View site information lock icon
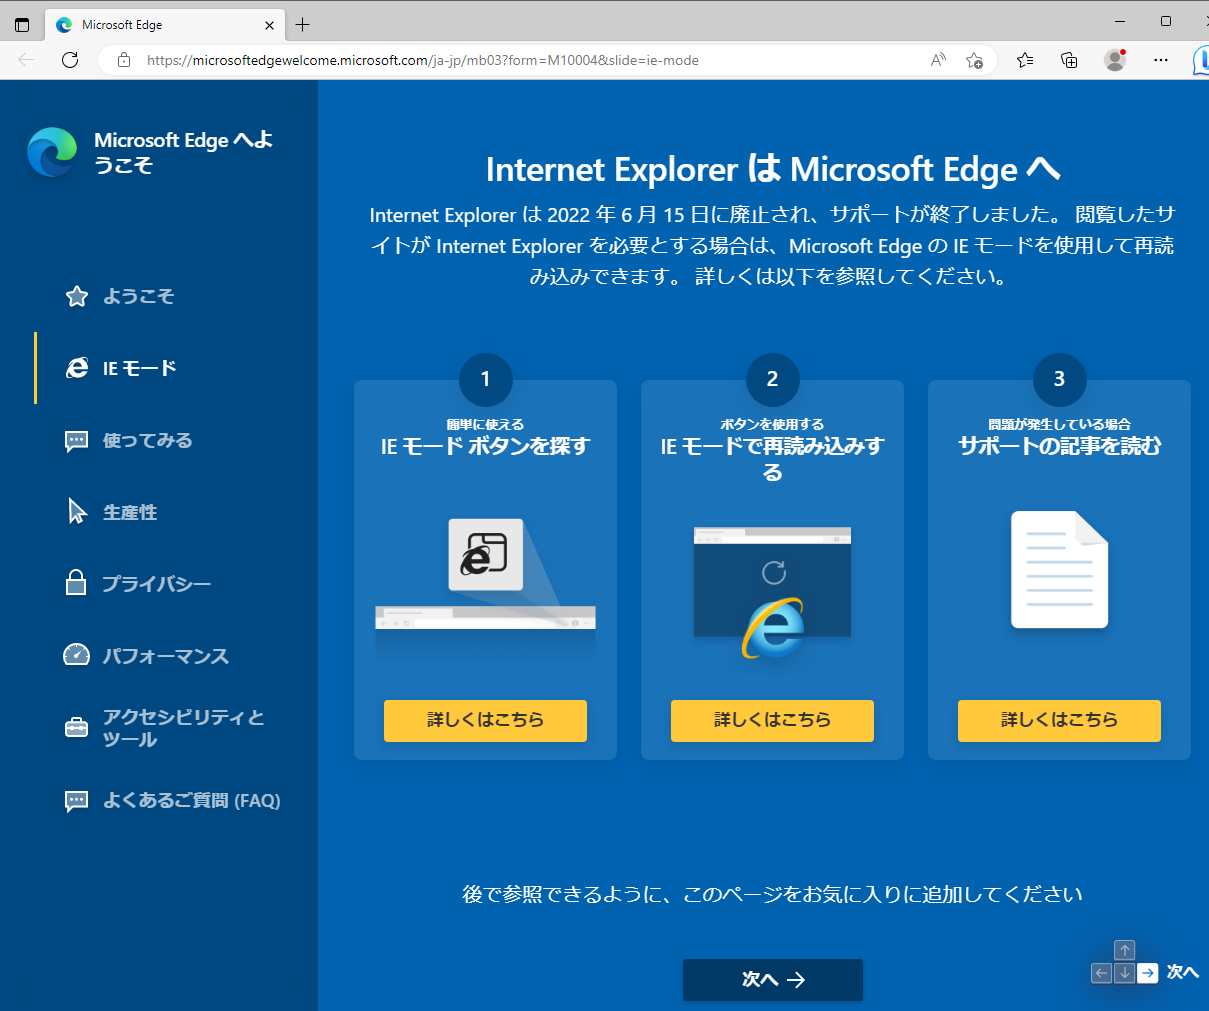Screen dimensions: 1209x1011 tap(124, 60)
